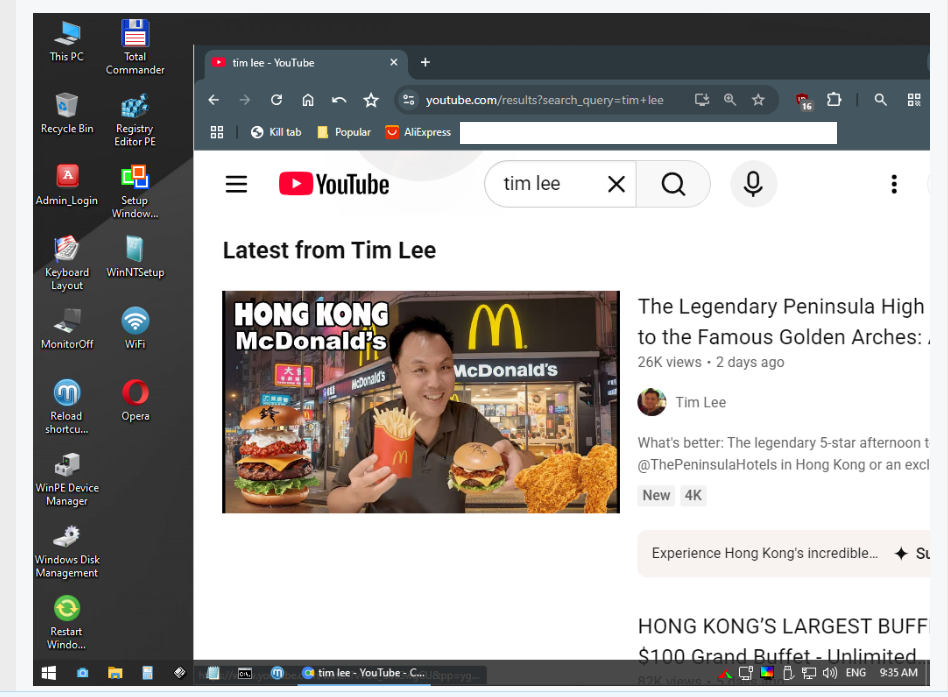
Task: Open Total Commander desktop shortcut
Action: (x=135, y=47)
